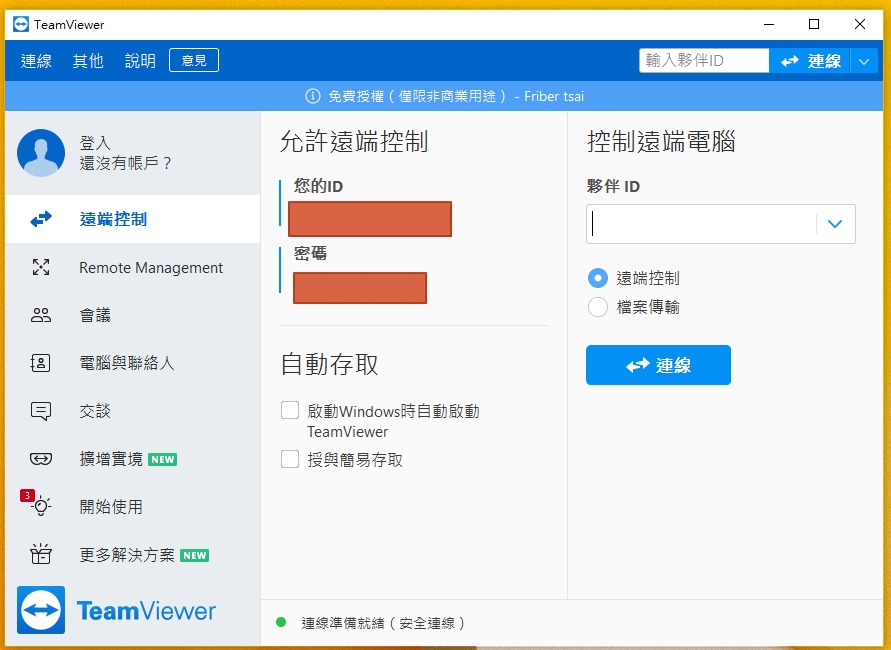Click the 輸入夥伴ID field in the toolbar
Screen dimensions: 891x650
(703, 61)
